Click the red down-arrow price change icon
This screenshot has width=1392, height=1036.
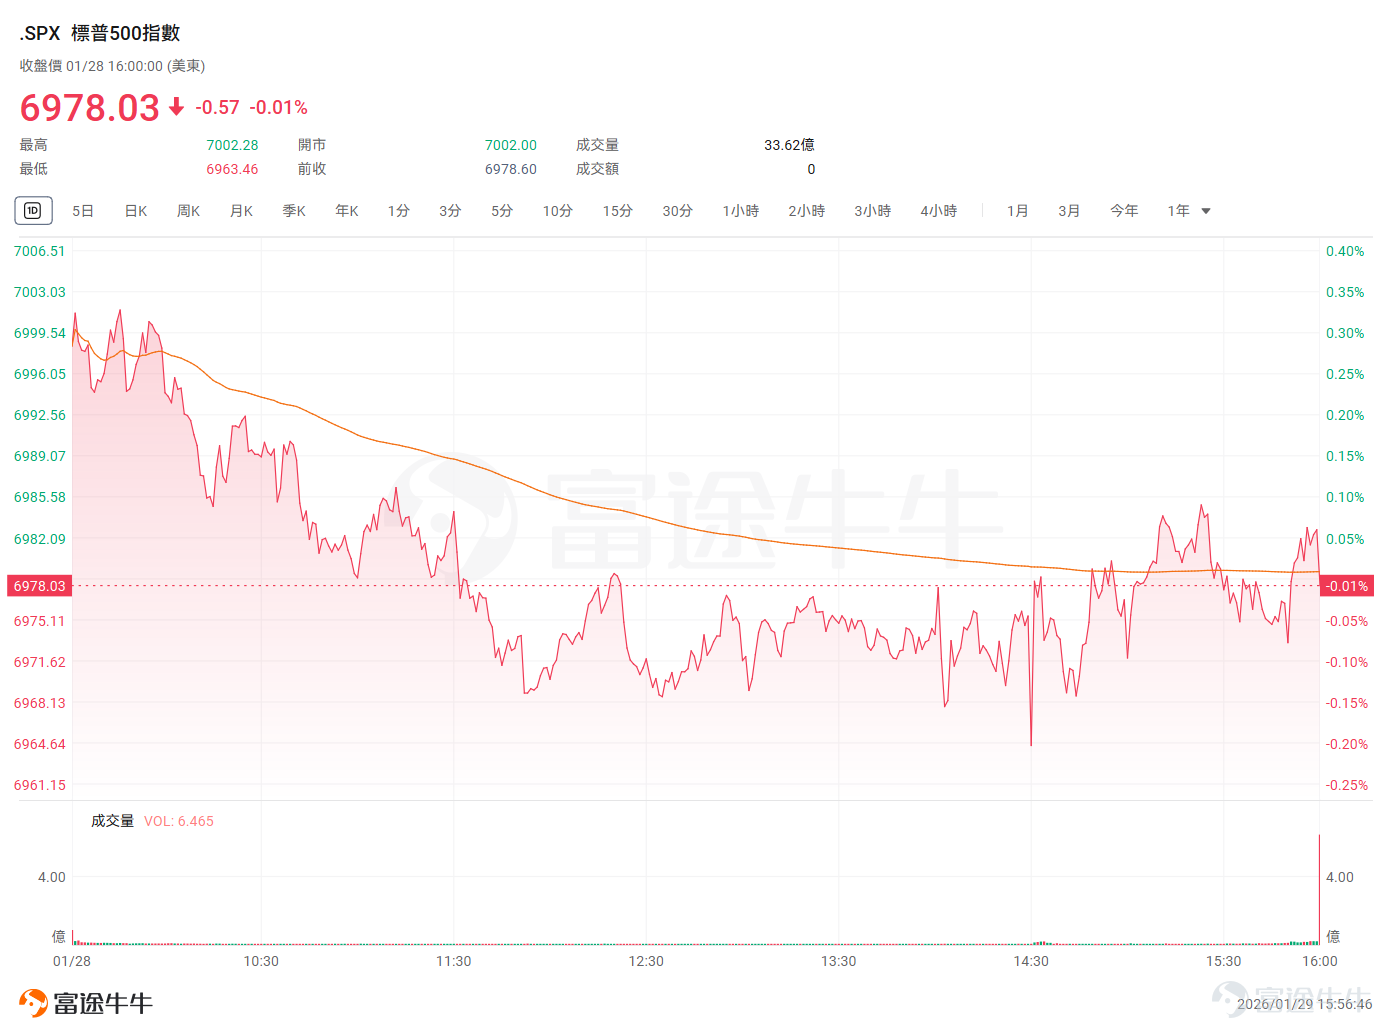176,106
